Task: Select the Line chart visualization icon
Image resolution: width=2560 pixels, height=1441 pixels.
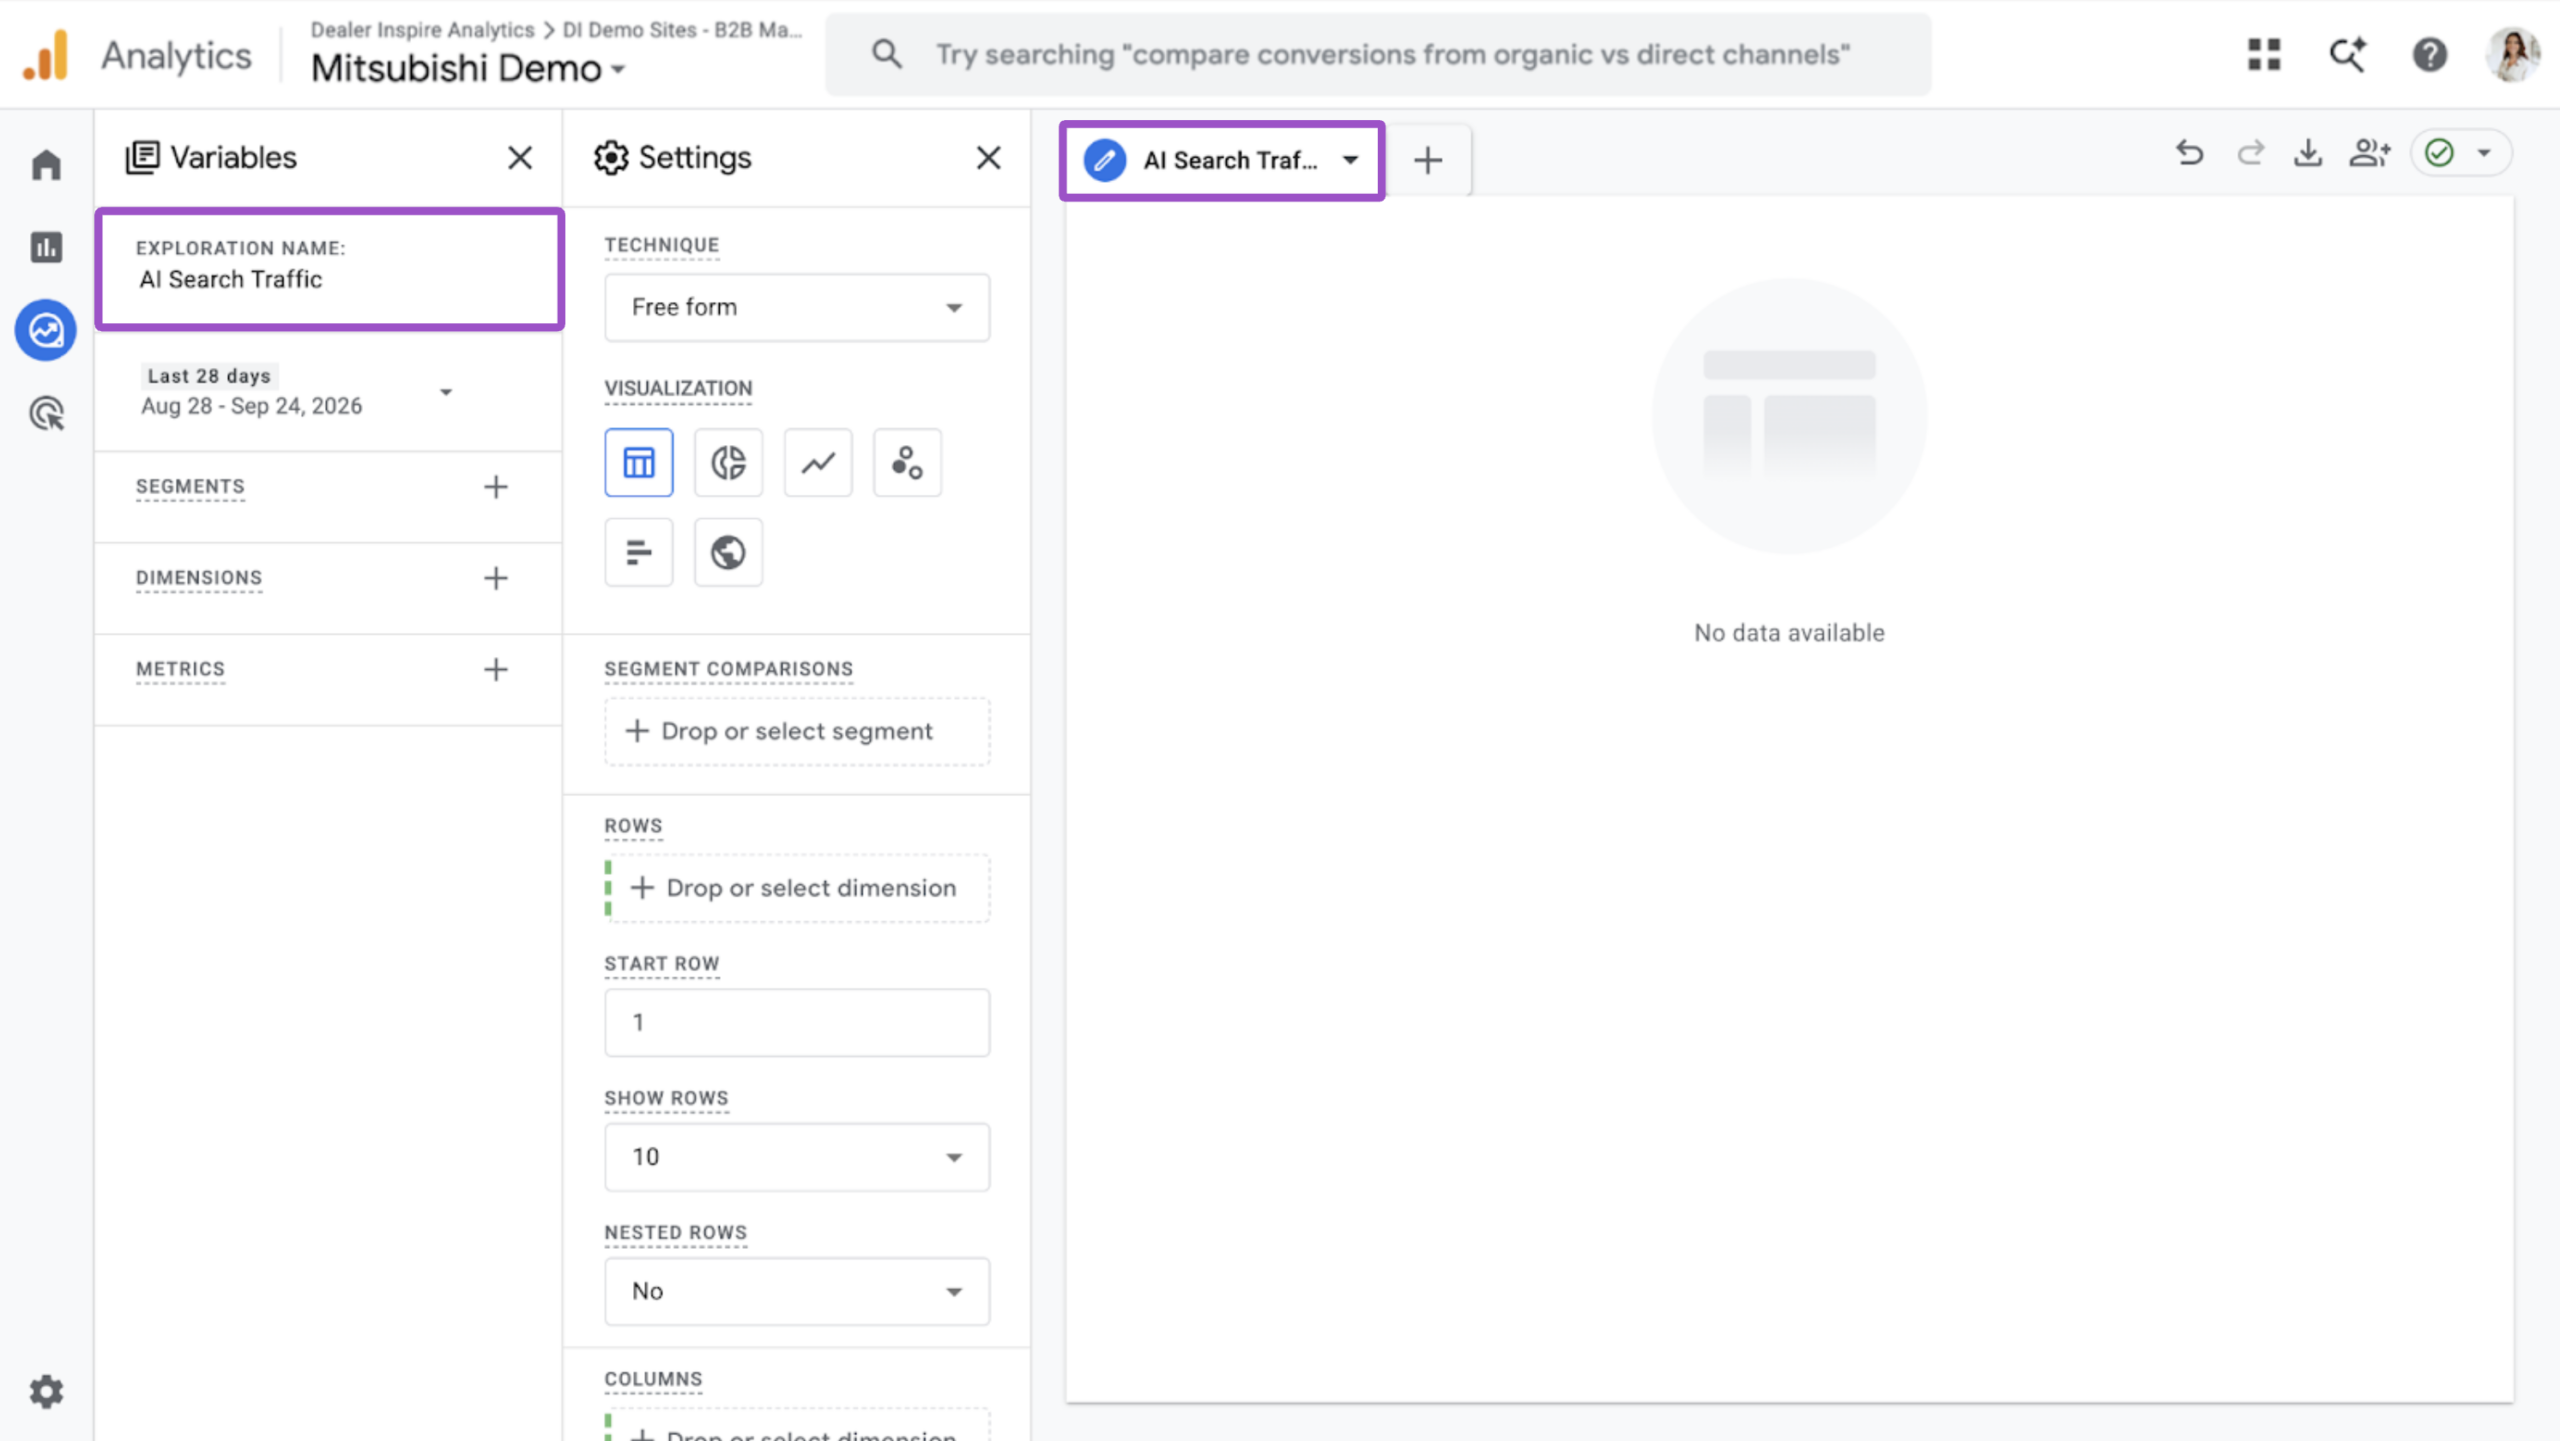Action: pos(818,463)
